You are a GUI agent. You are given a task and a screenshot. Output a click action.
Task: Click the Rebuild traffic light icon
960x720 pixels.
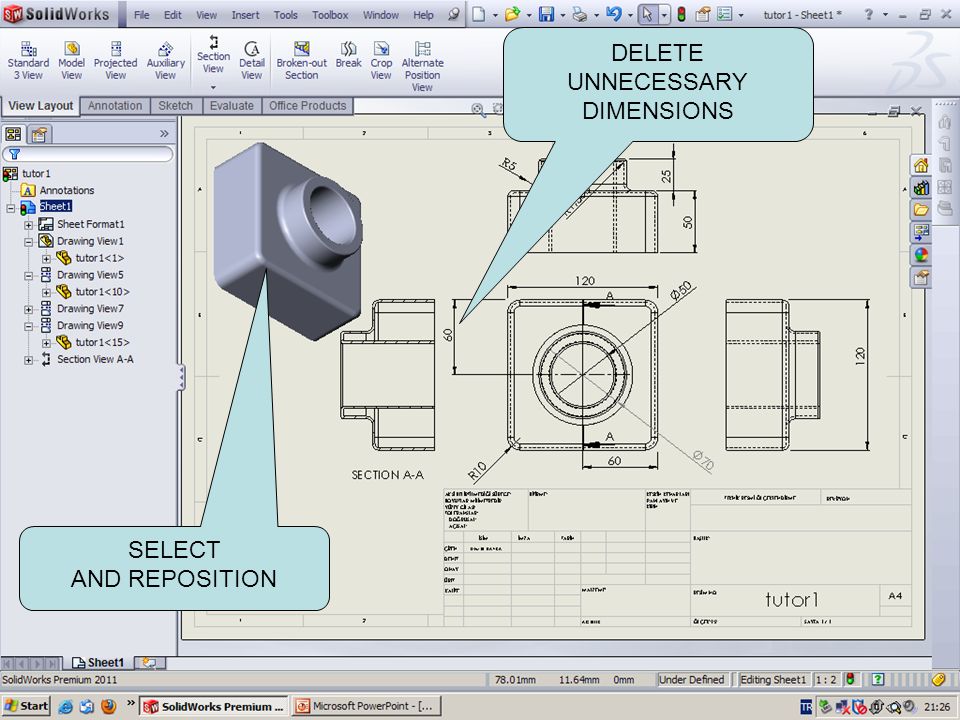(681, 14)
